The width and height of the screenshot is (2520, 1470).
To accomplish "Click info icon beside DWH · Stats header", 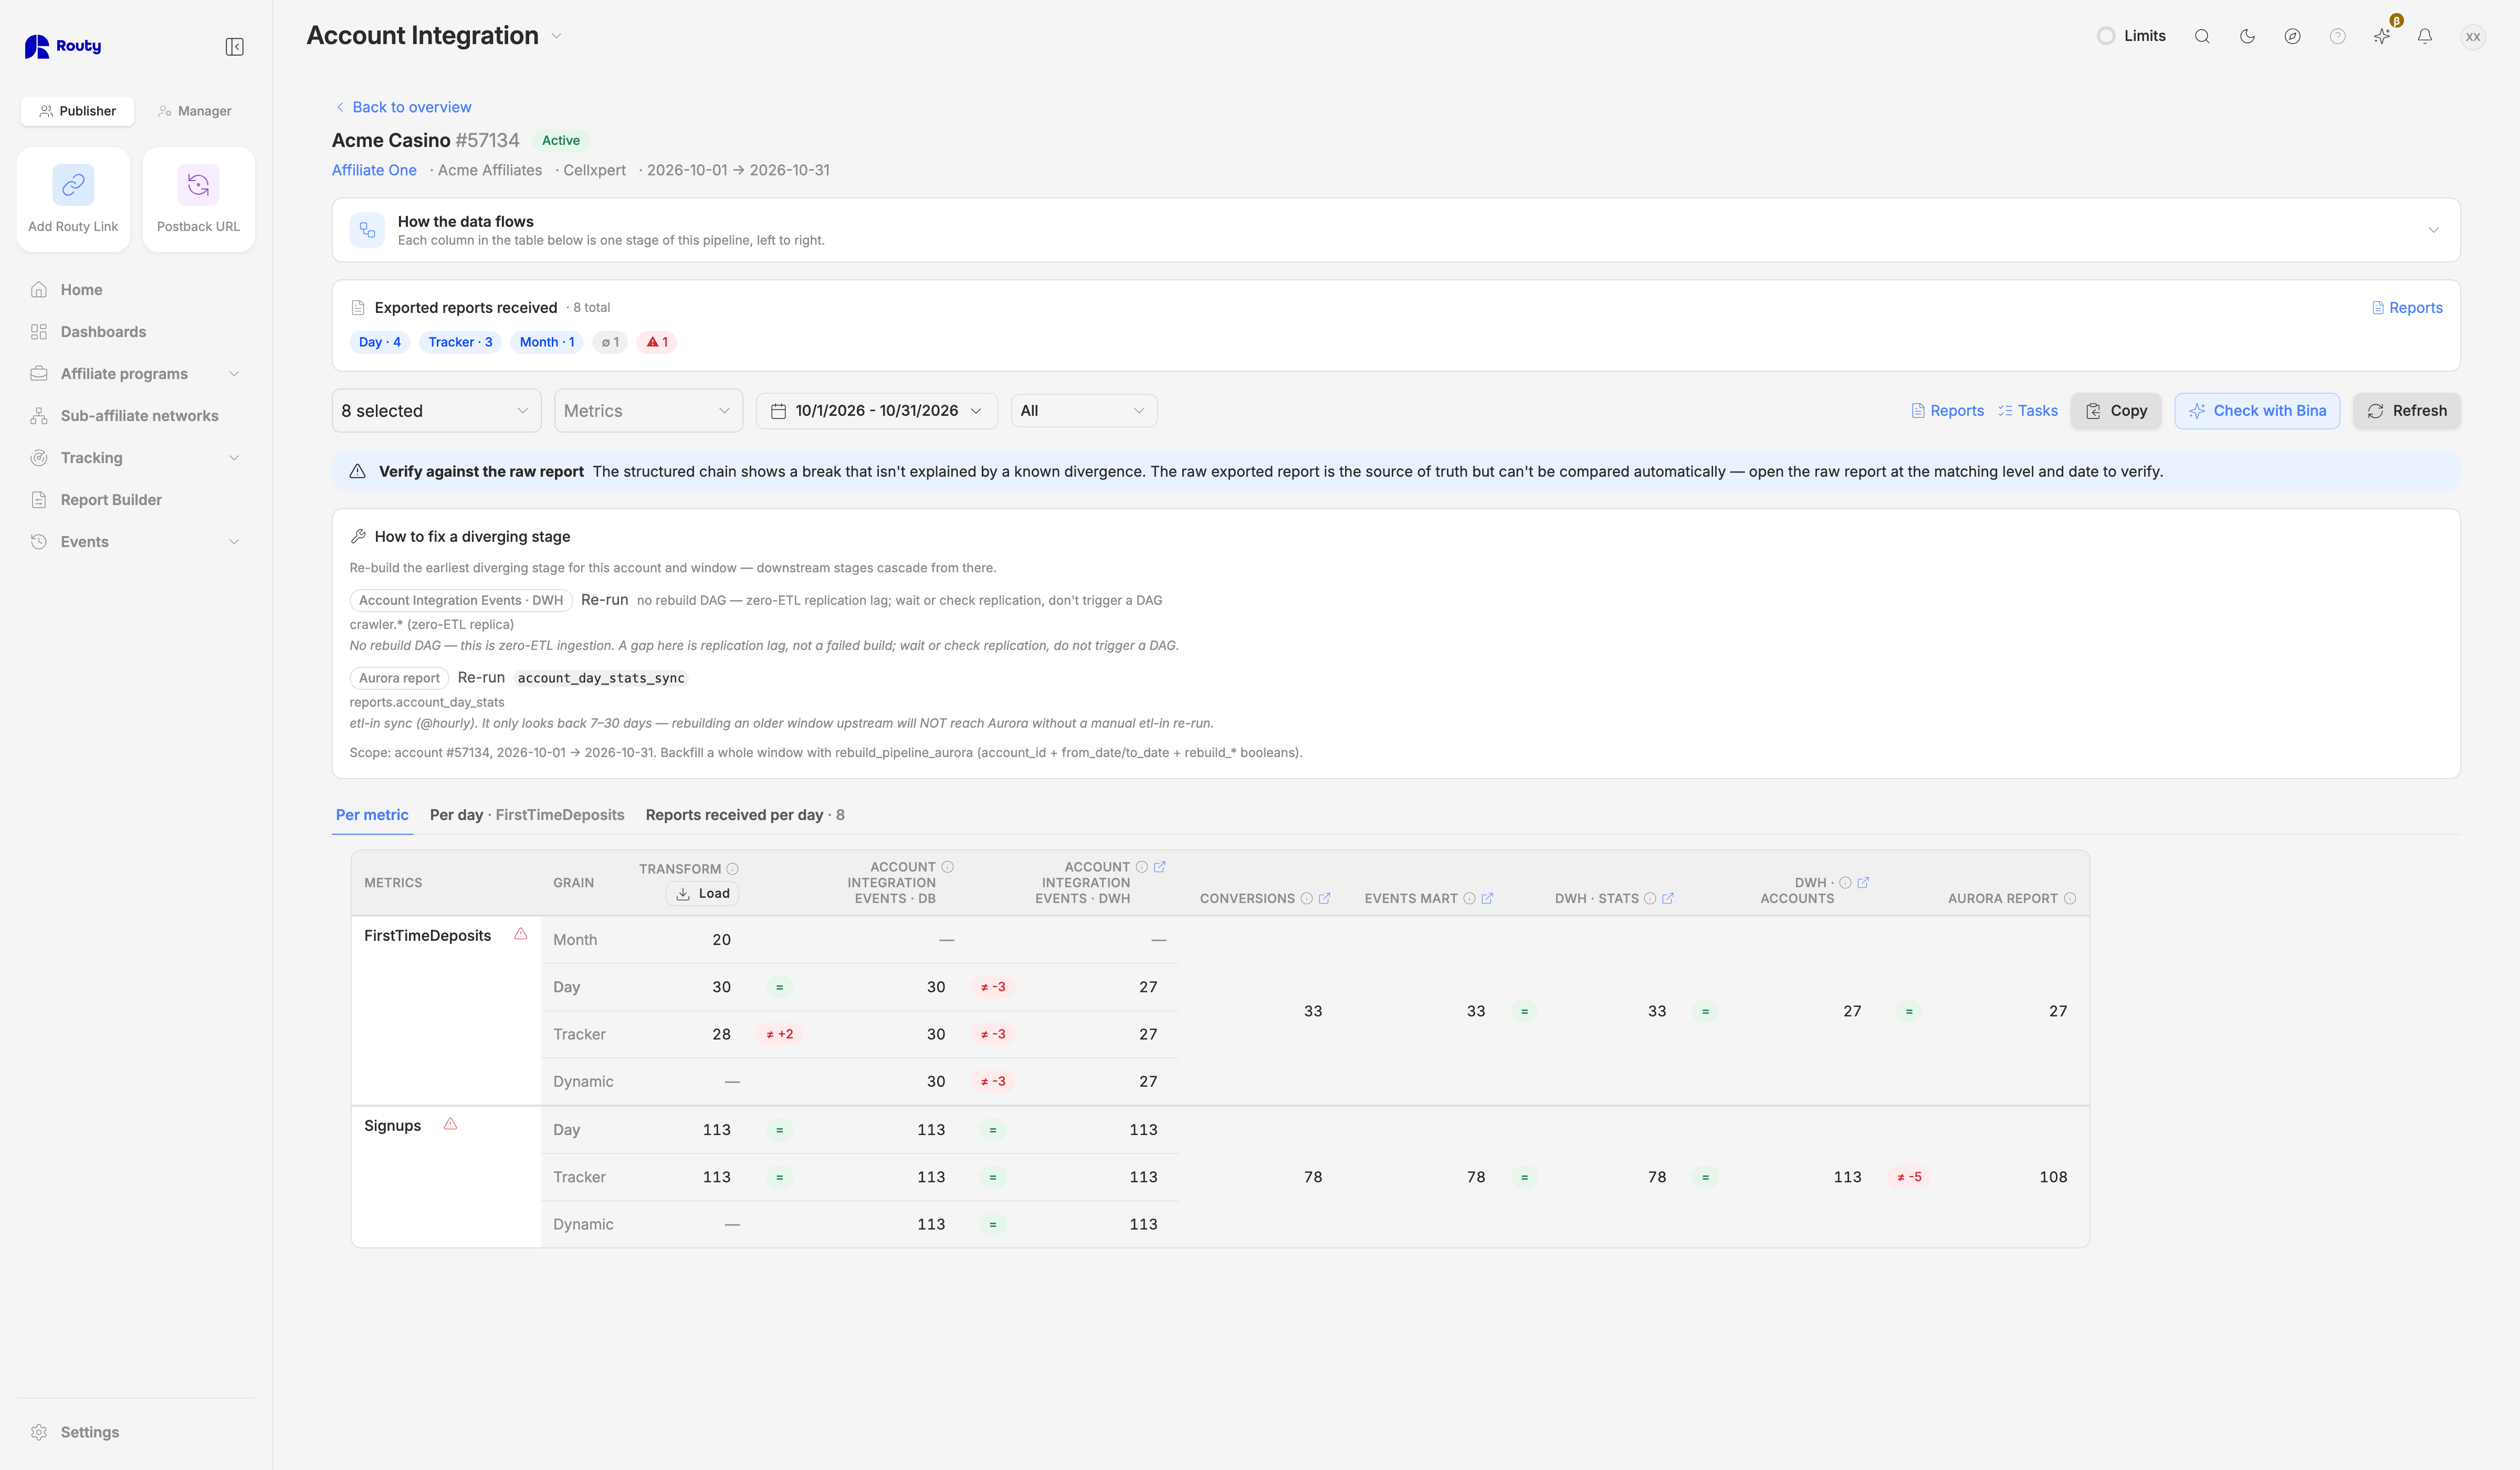I will (1650, 899).
